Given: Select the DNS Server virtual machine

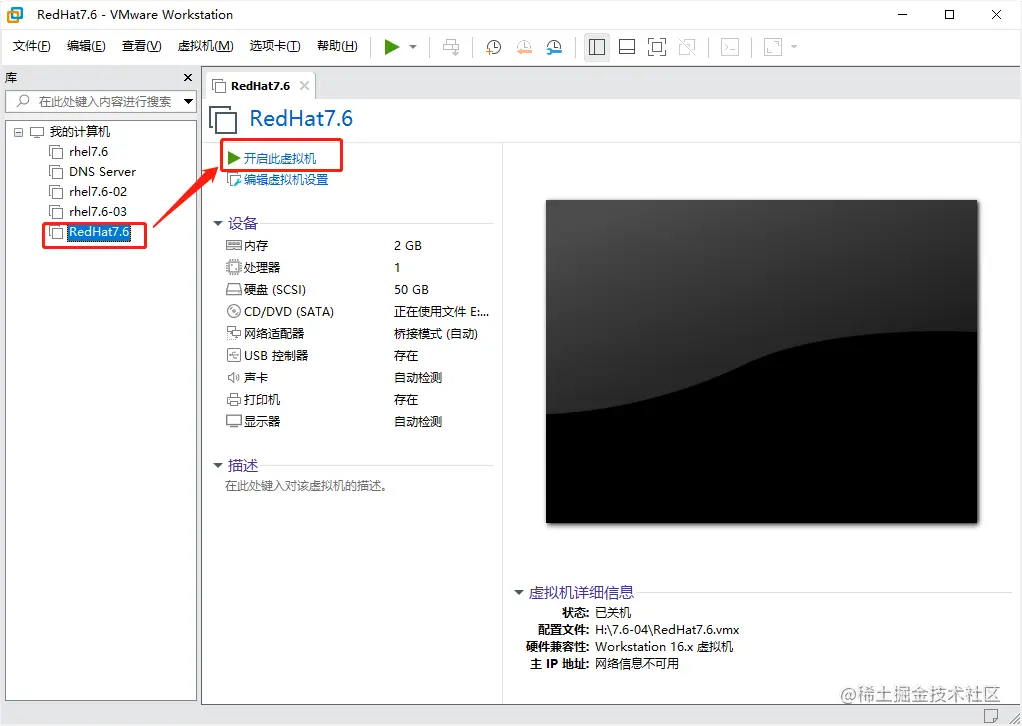Looking at the screenshot, I should click(x=102, y=172).
